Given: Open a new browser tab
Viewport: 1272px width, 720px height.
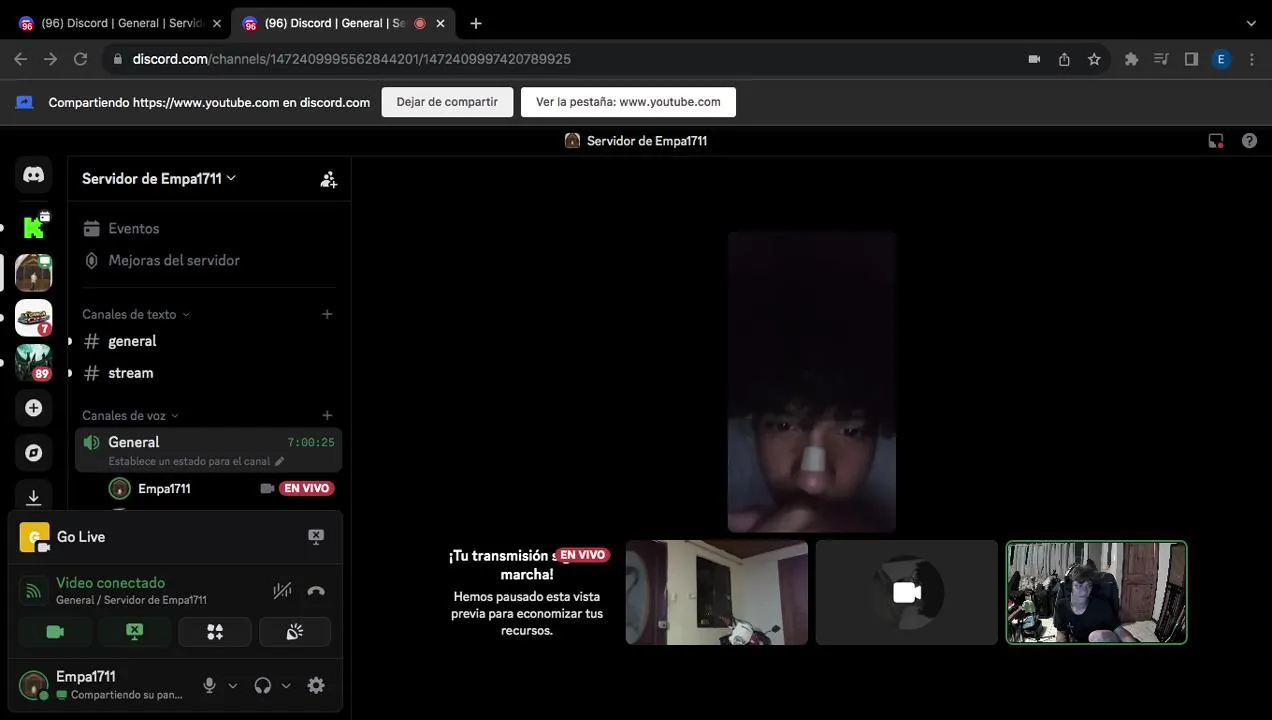Looking at the screenshot, I should [476, 23].
